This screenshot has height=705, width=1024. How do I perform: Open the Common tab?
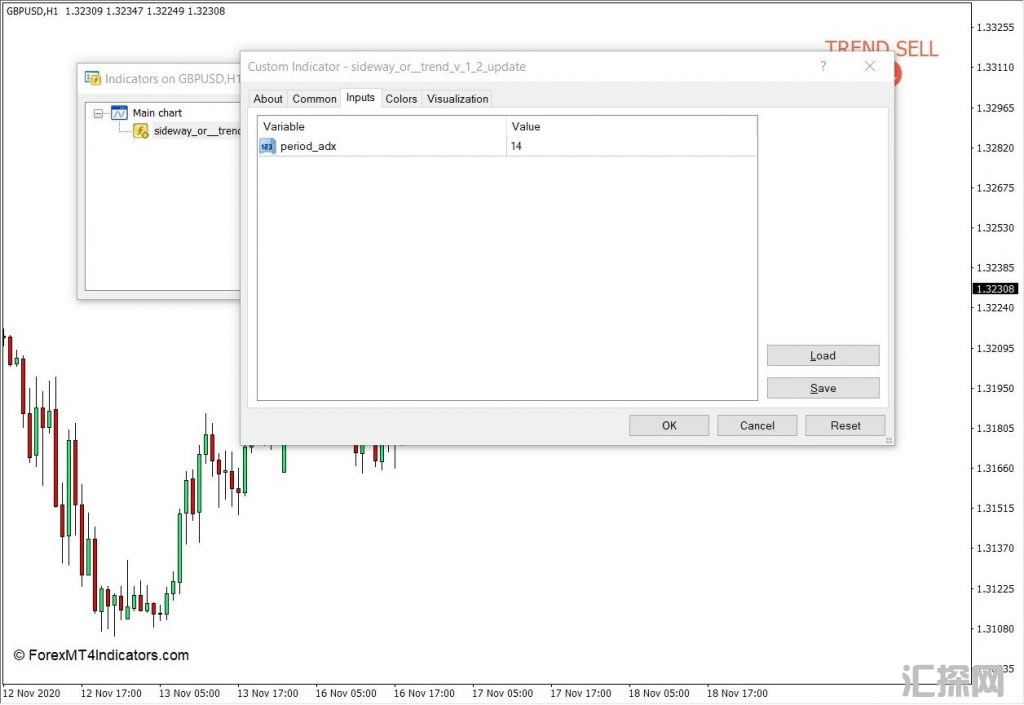pos(314,99)
